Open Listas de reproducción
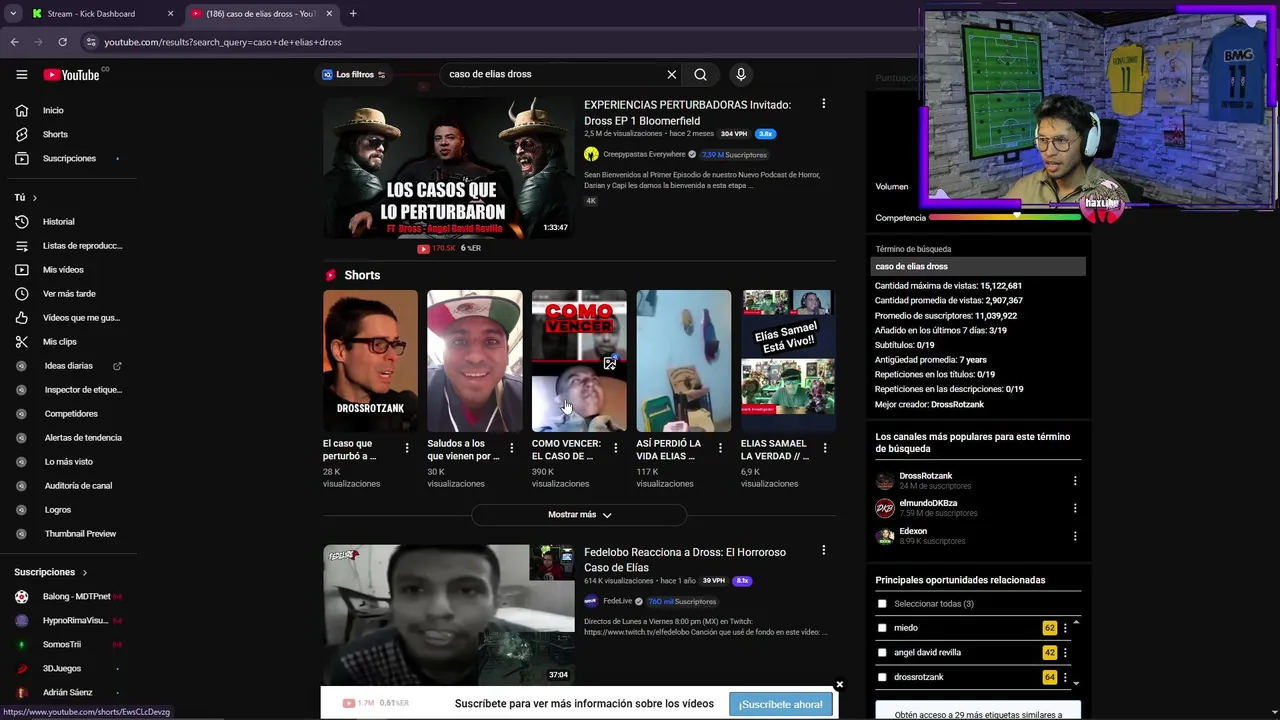 coord(82,245)
